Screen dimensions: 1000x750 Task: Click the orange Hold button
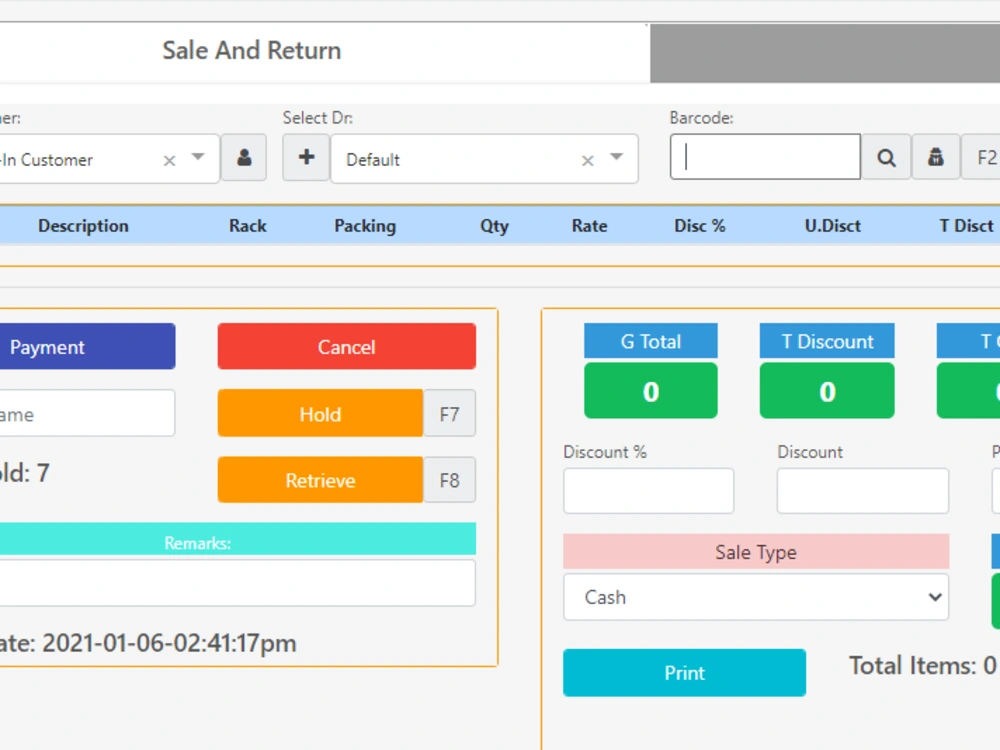pos(320,414)
